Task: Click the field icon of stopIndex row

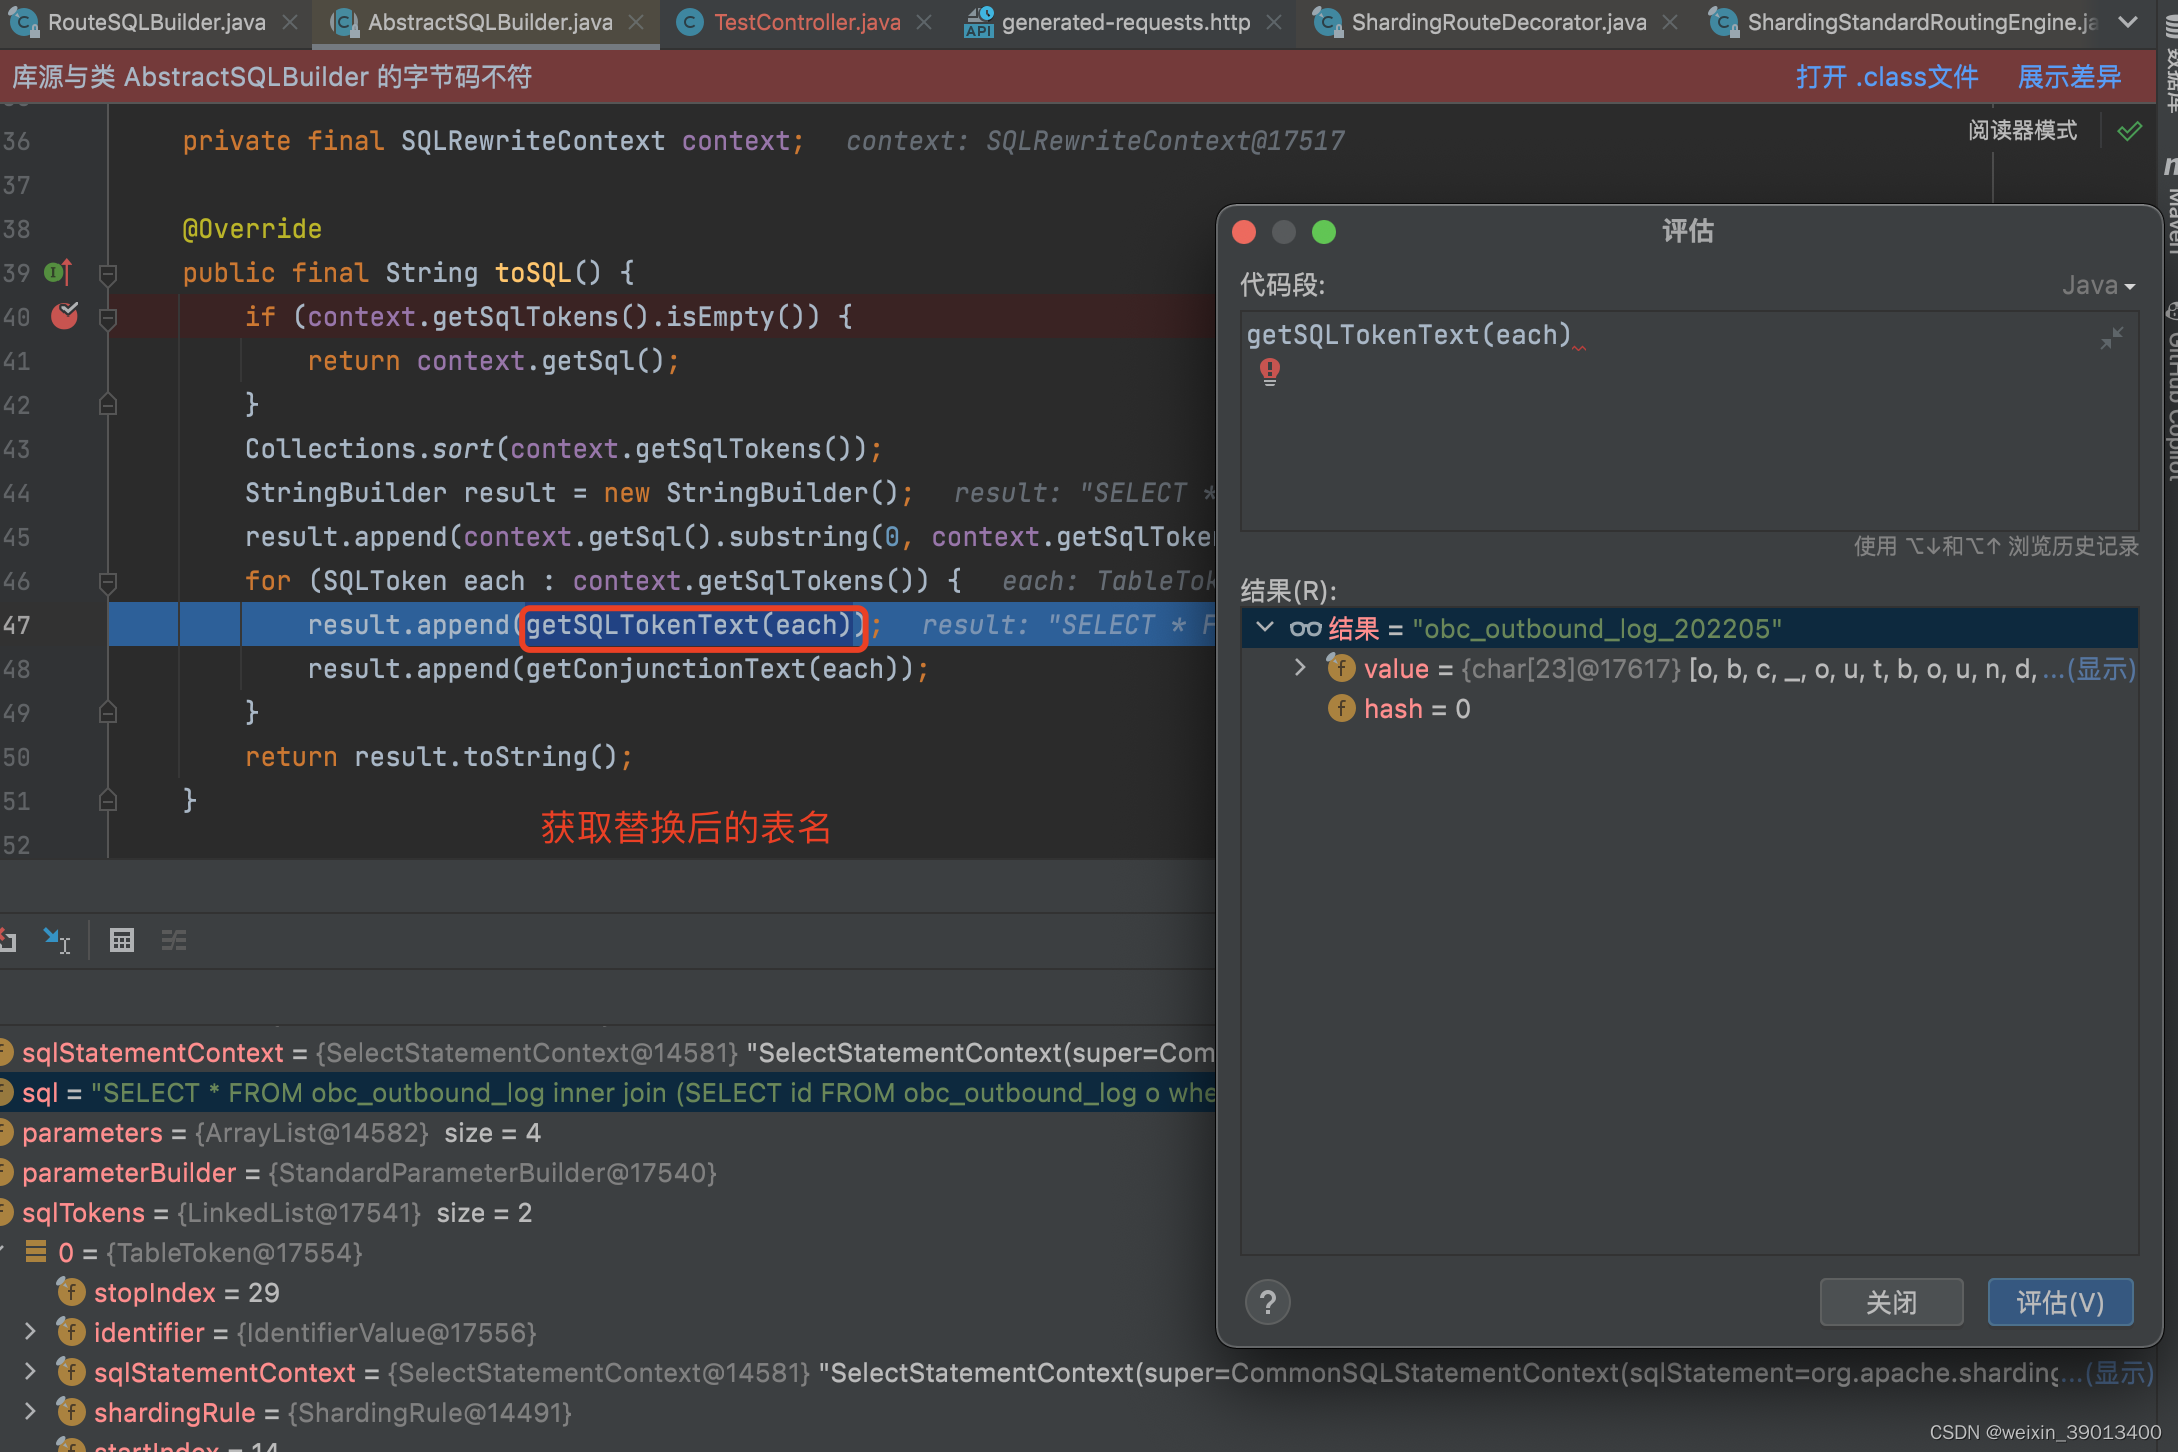Action: 71,1292
